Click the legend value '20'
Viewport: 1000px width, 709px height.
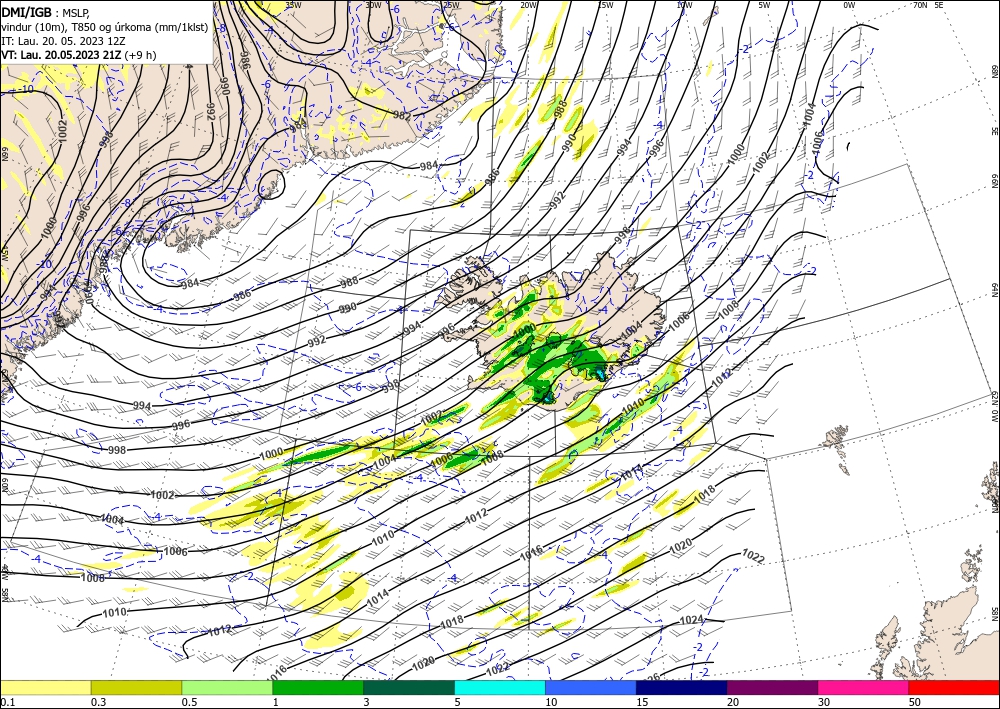pyautogui.click(x=733, y=702)
